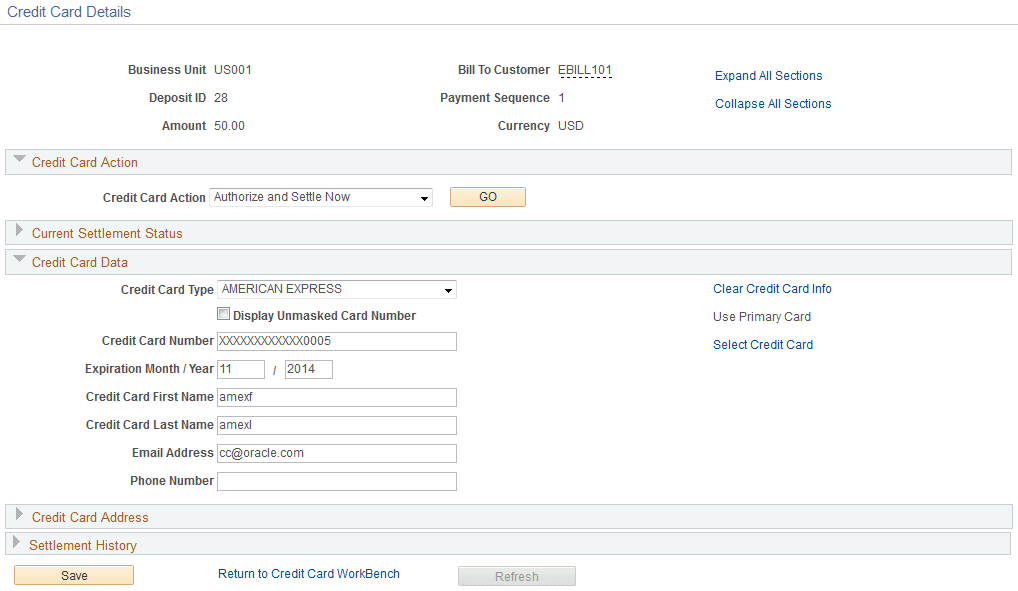Image resolution: width=1018 pixels, height=591 pixels.
Task: Expand the Current Settlement Status section
Action: 18,232
